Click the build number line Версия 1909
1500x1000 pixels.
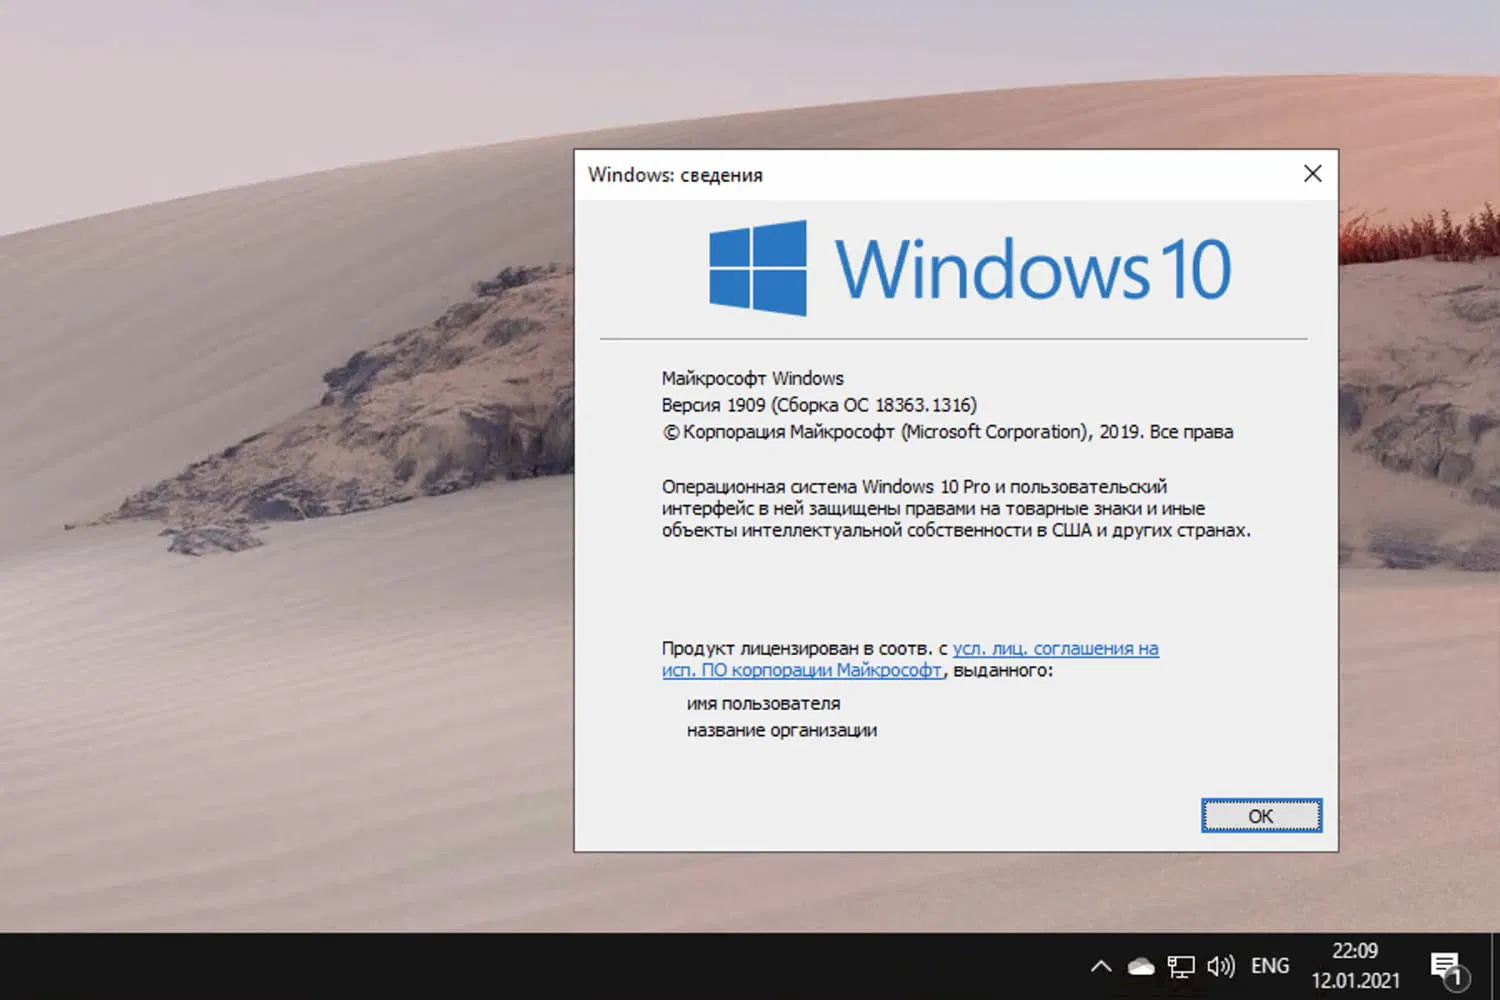pos(818,405)
